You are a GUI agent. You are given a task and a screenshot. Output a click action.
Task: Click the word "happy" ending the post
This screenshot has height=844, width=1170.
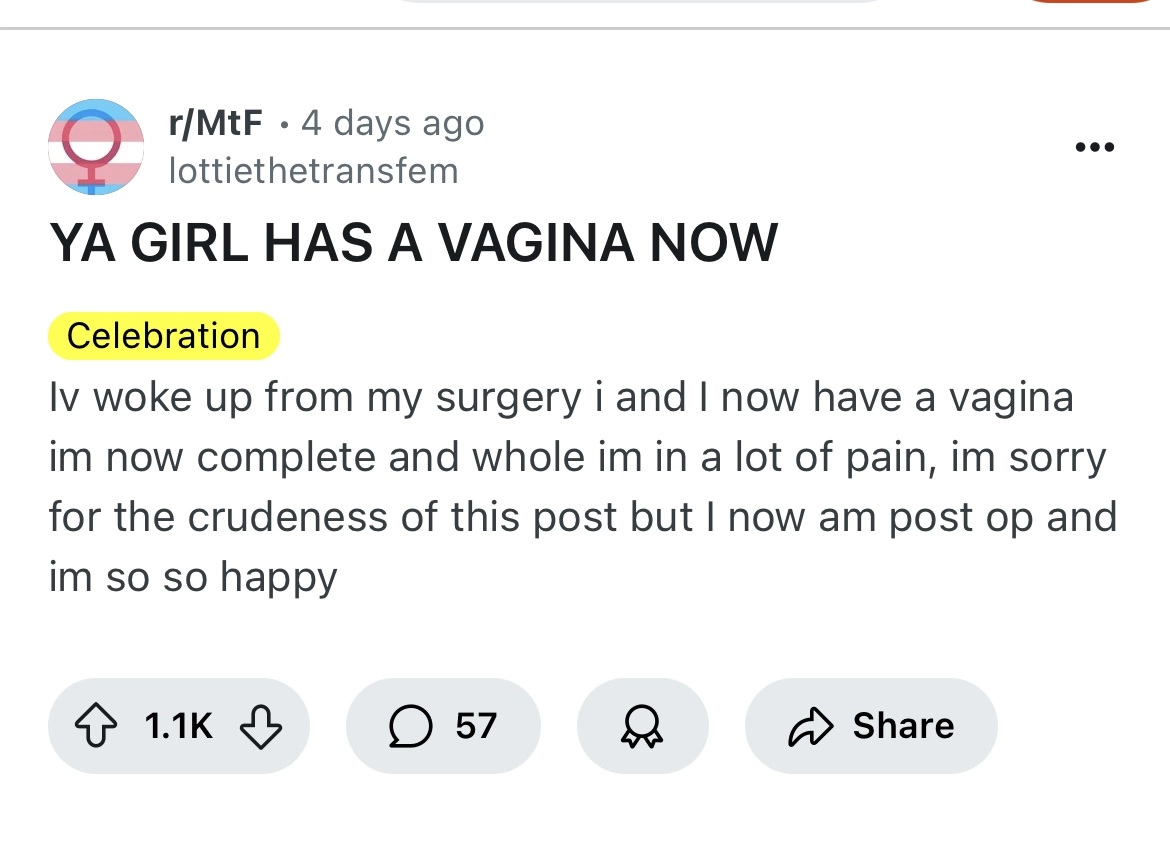point(279,578)
